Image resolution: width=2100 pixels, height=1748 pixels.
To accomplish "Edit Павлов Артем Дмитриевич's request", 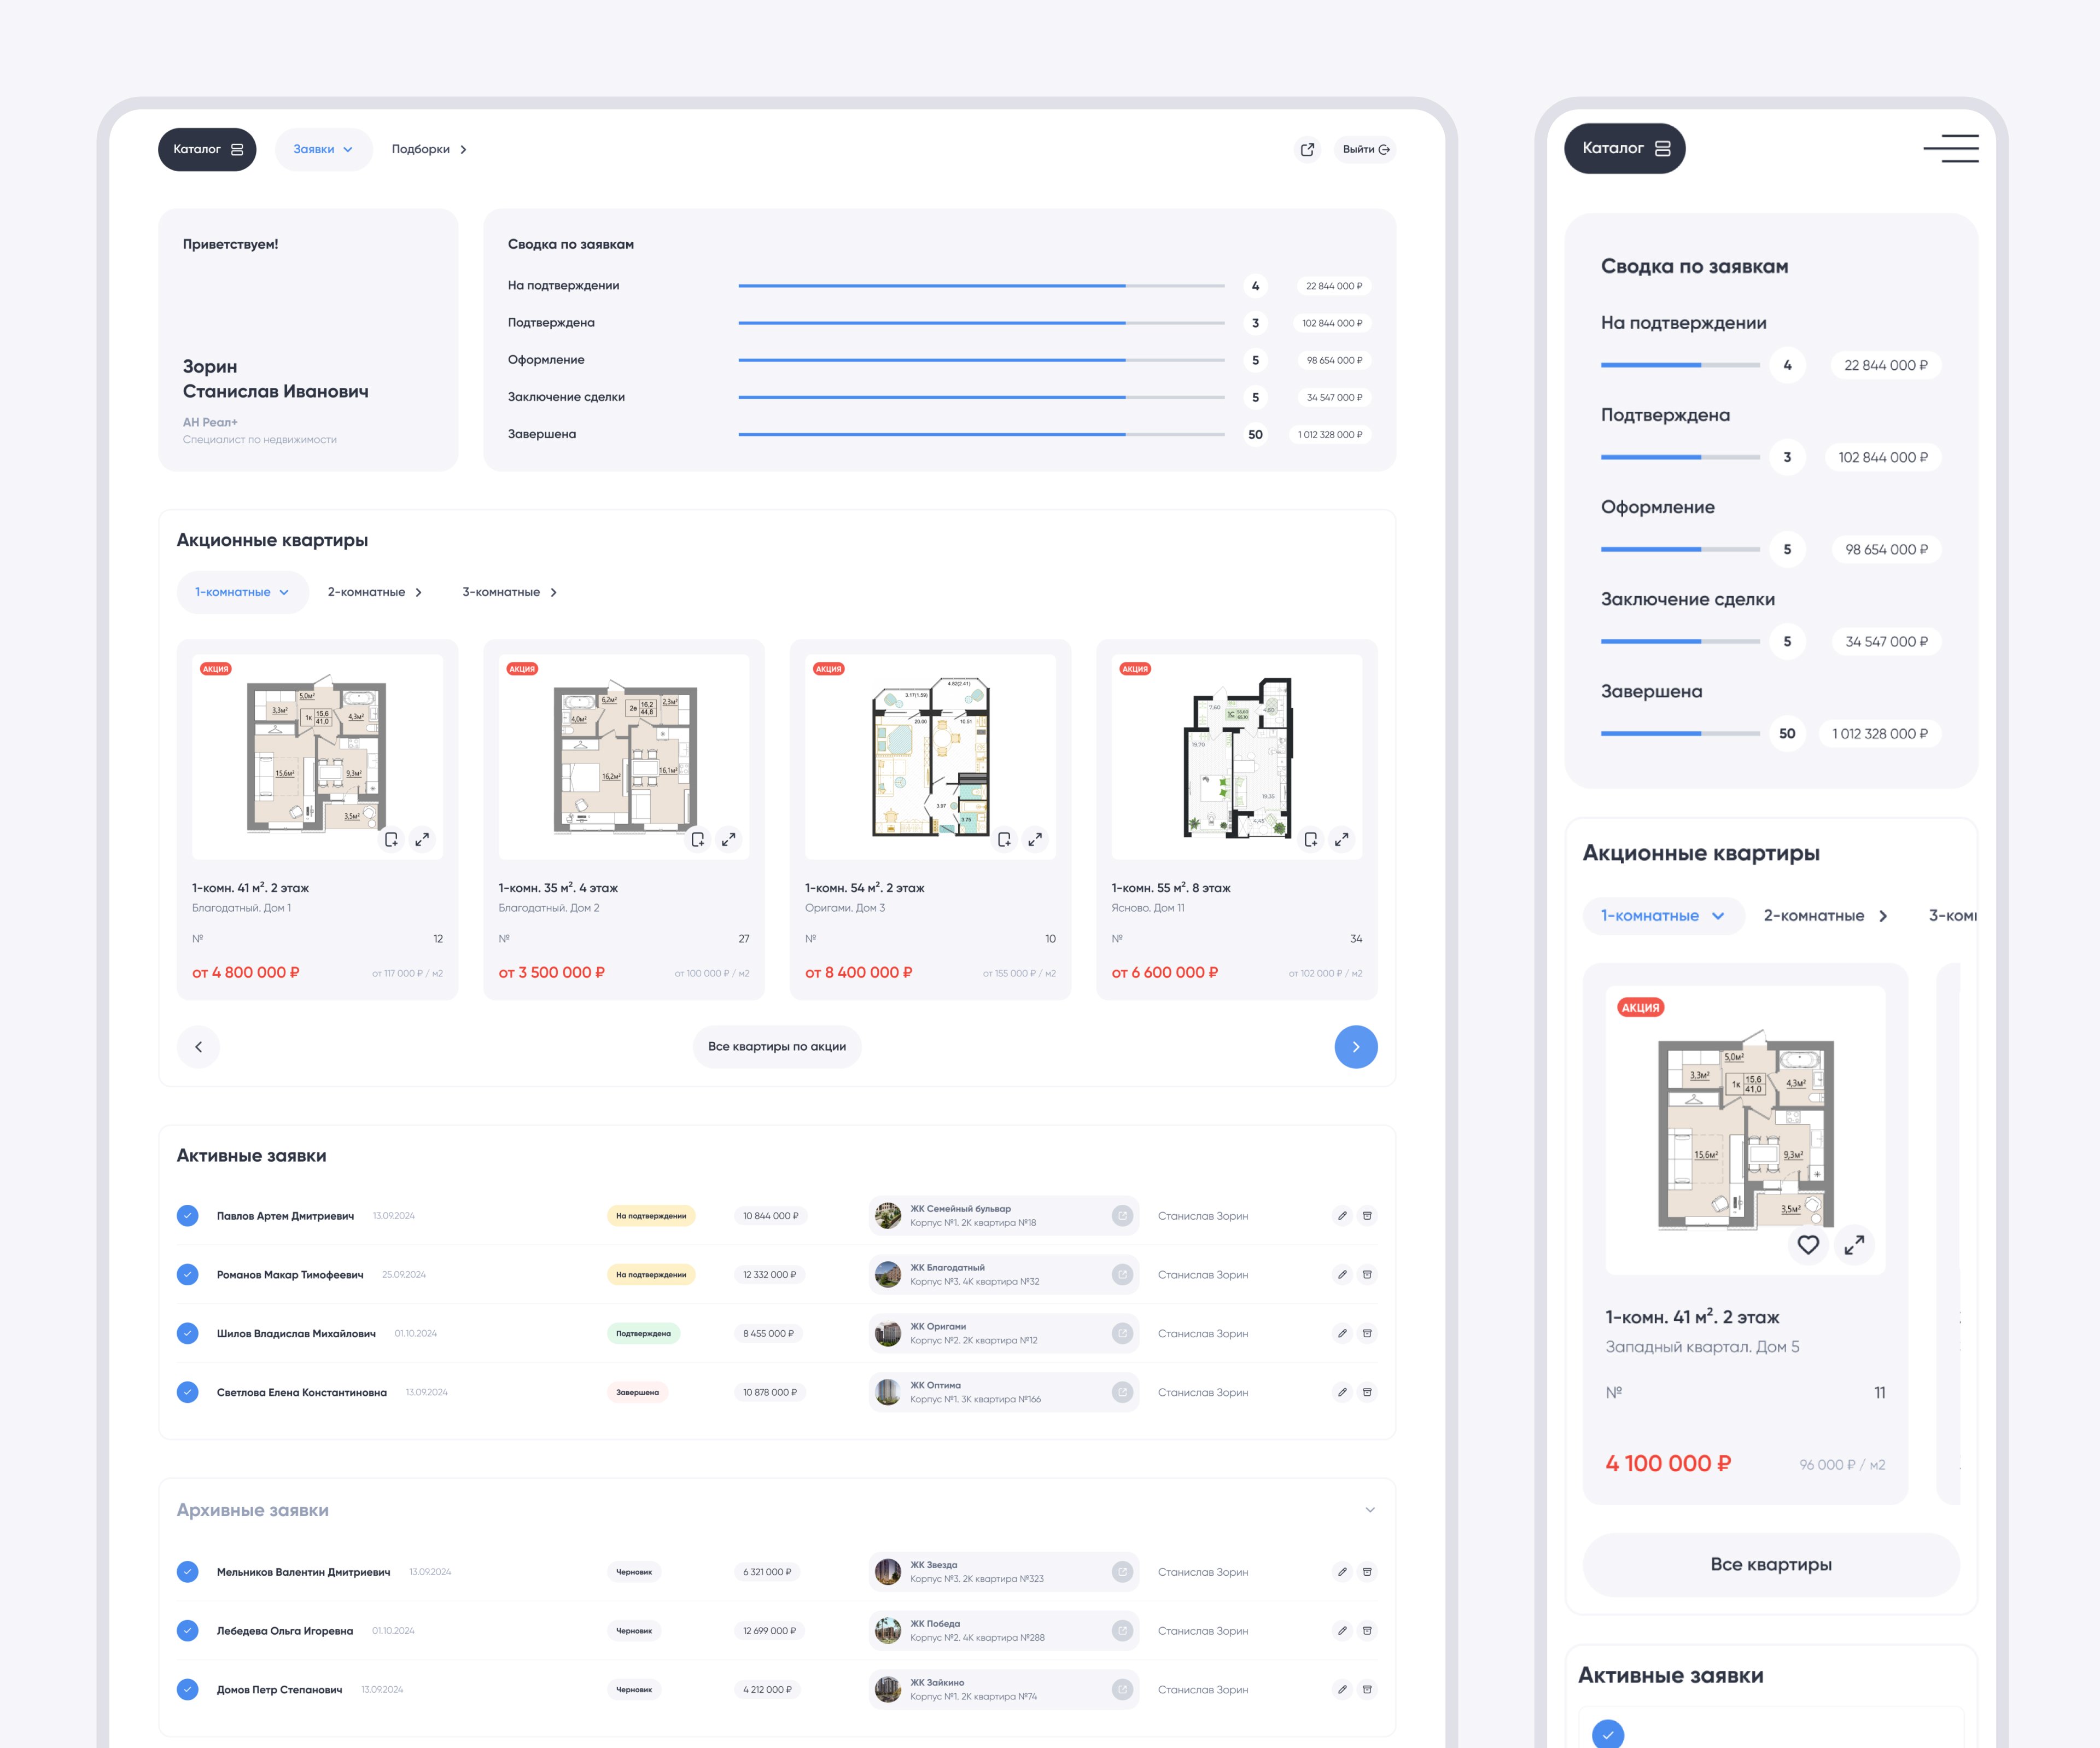I will click(1342, 1216).
